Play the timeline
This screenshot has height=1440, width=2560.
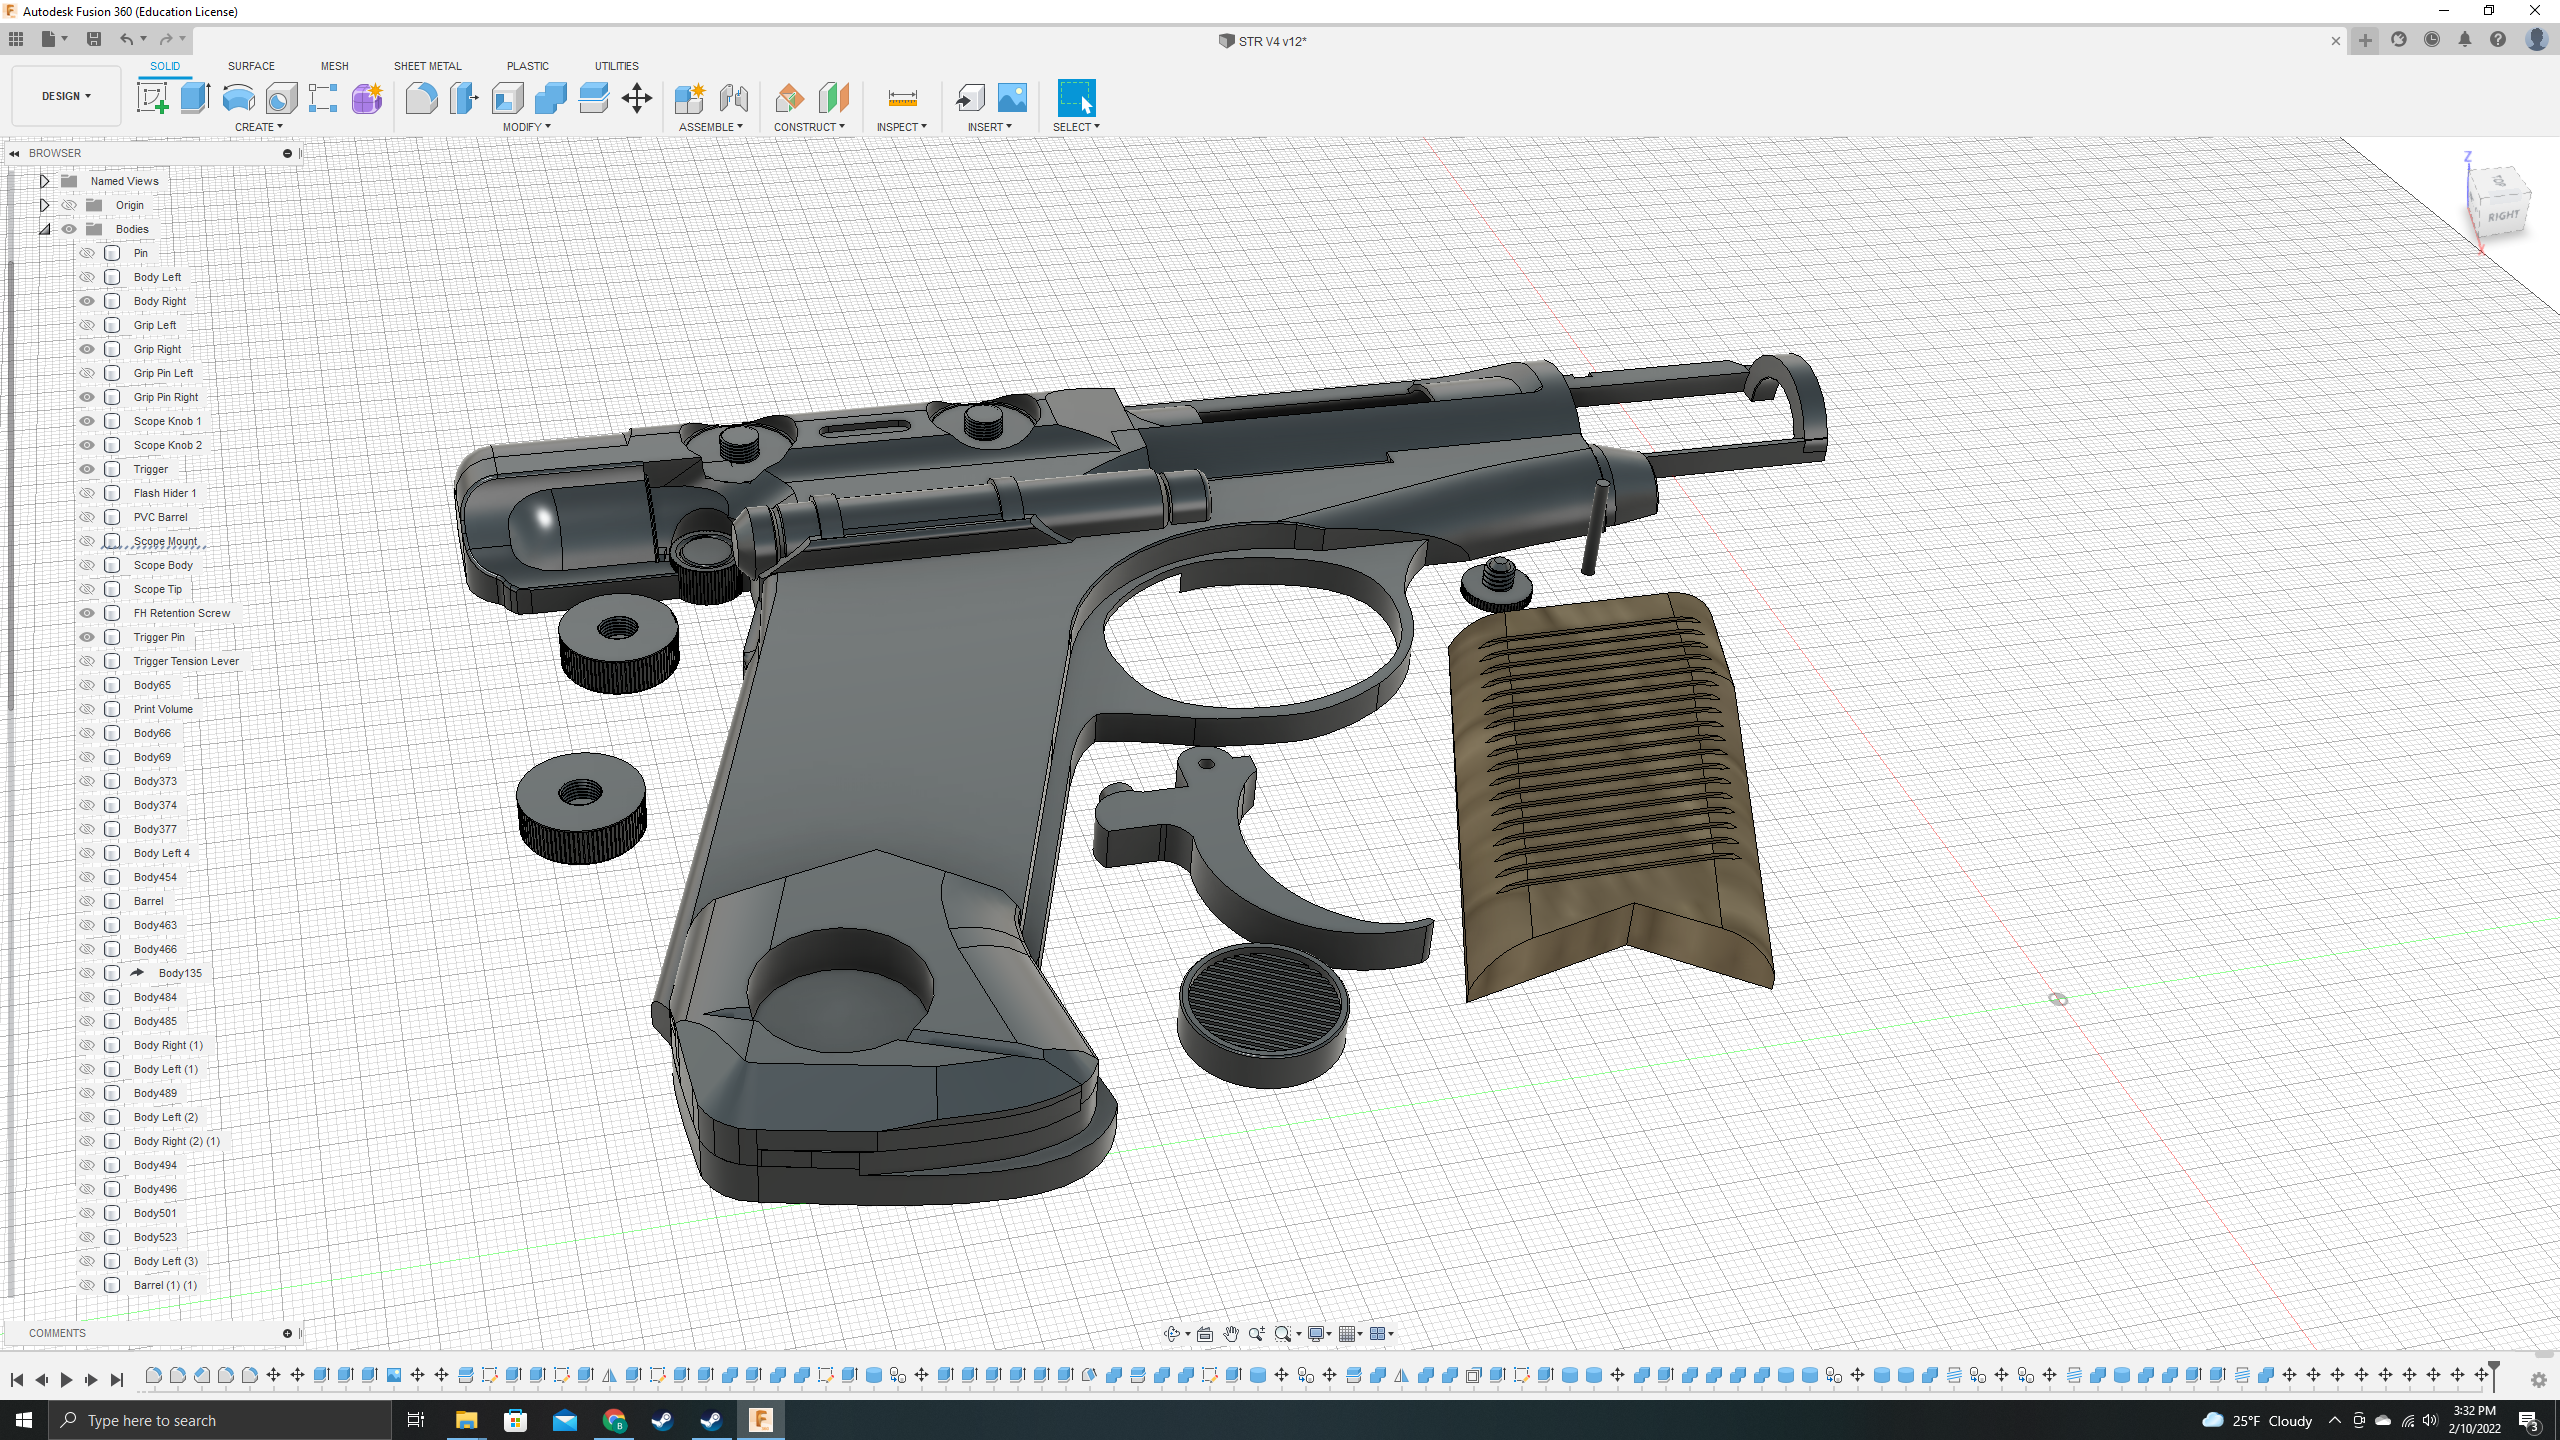coord(66,1380)
